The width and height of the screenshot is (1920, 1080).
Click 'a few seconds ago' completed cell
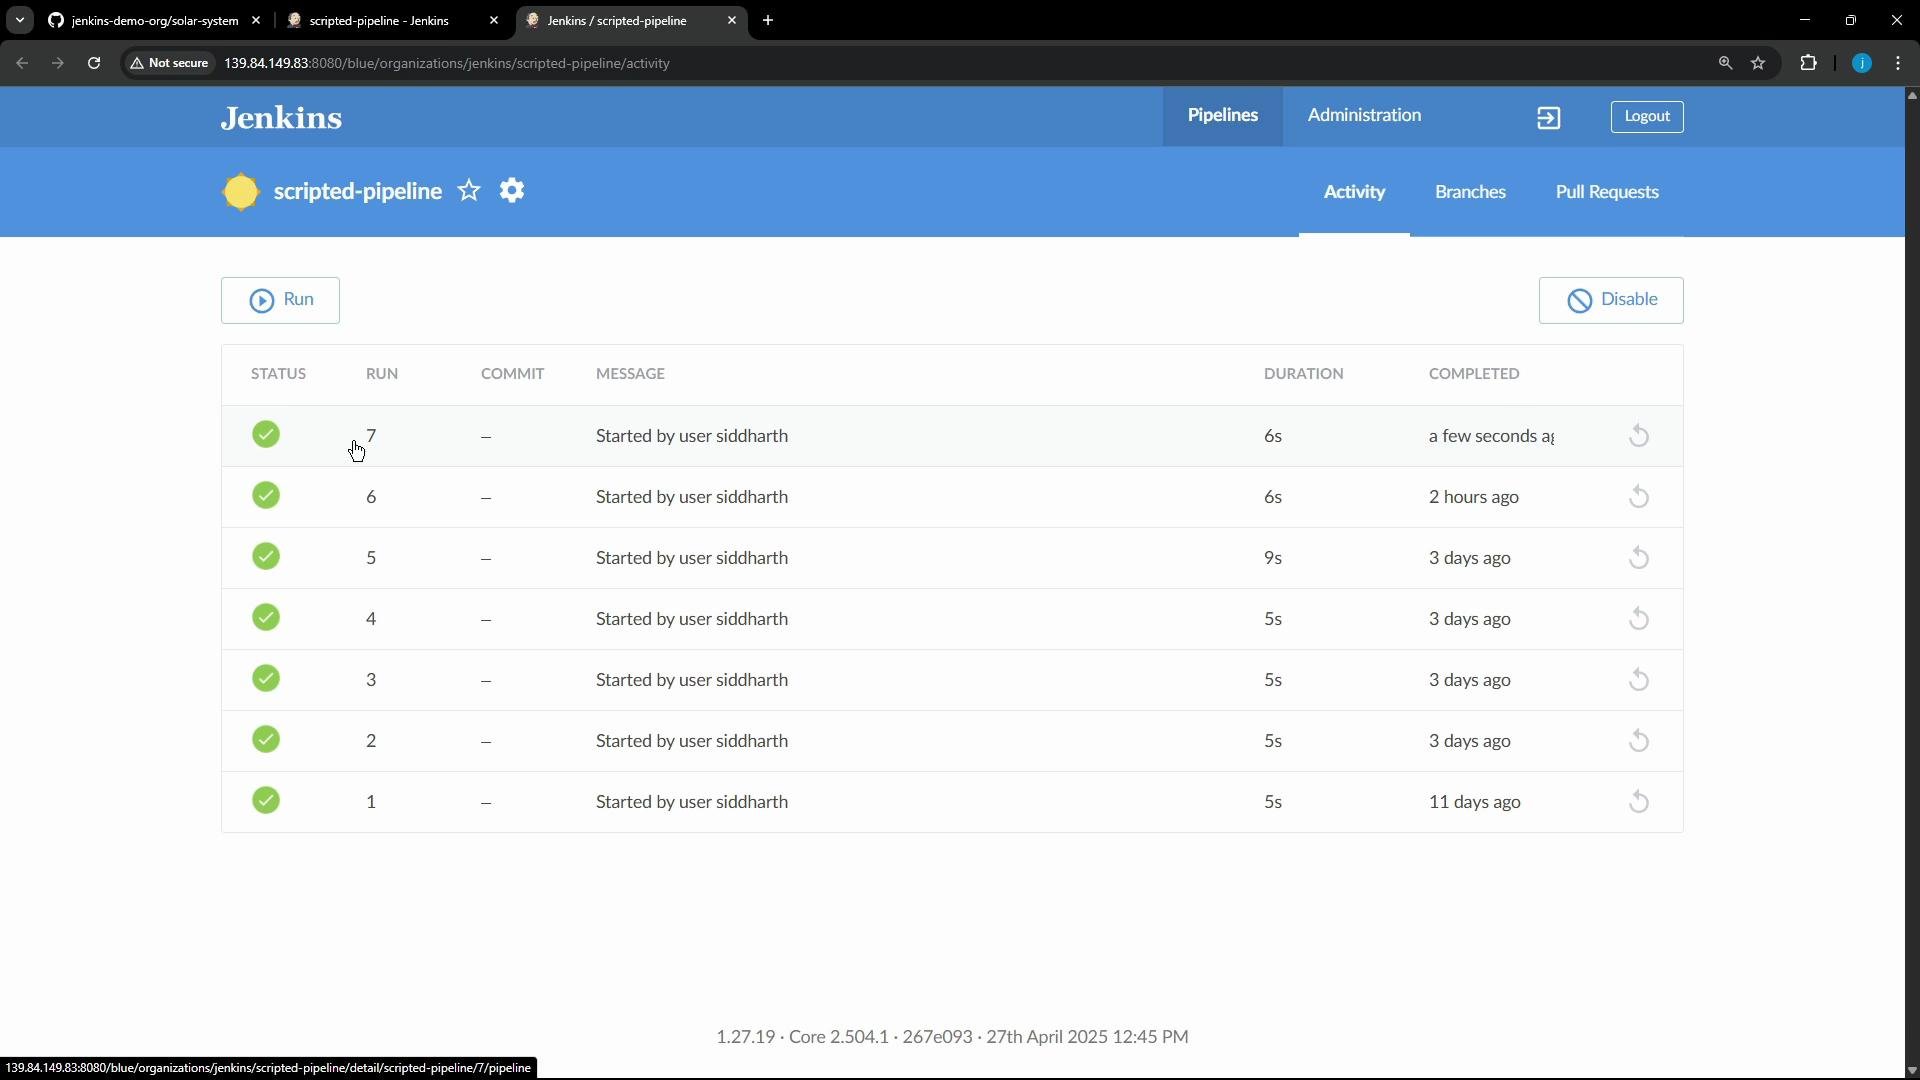click(1491, 436)
